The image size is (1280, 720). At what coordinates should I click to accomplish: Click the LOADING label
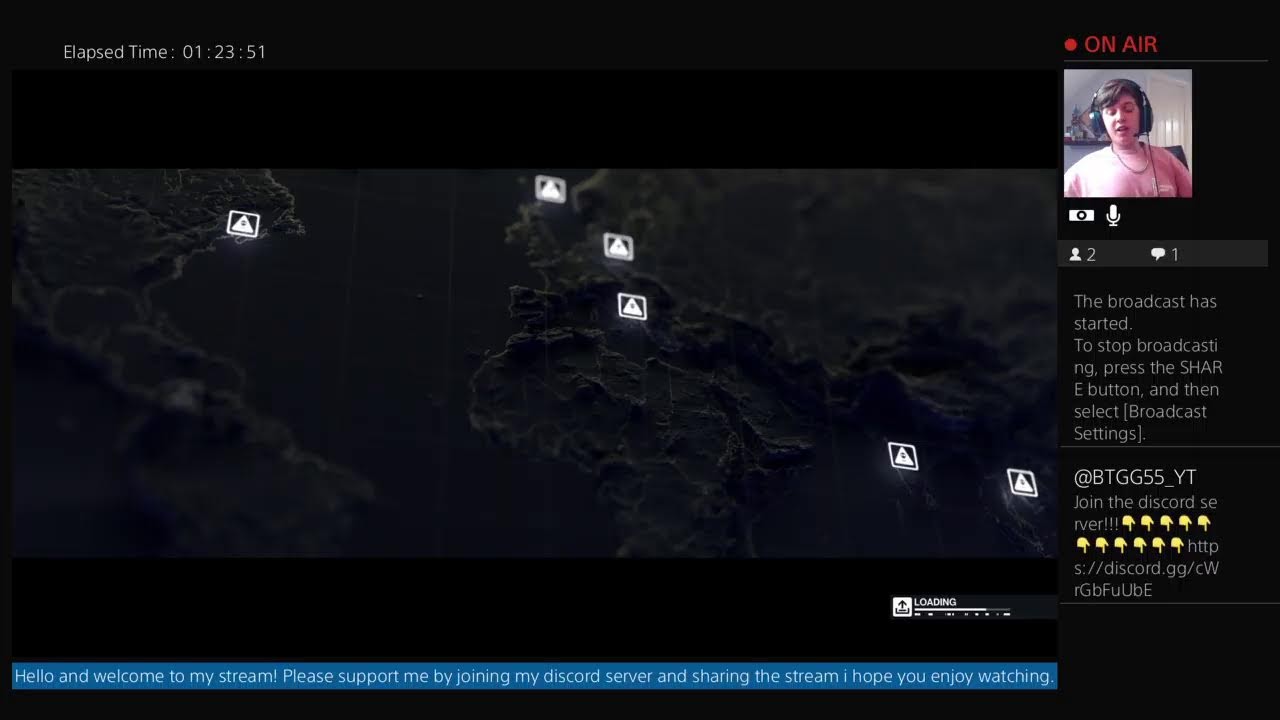(935, 602)
